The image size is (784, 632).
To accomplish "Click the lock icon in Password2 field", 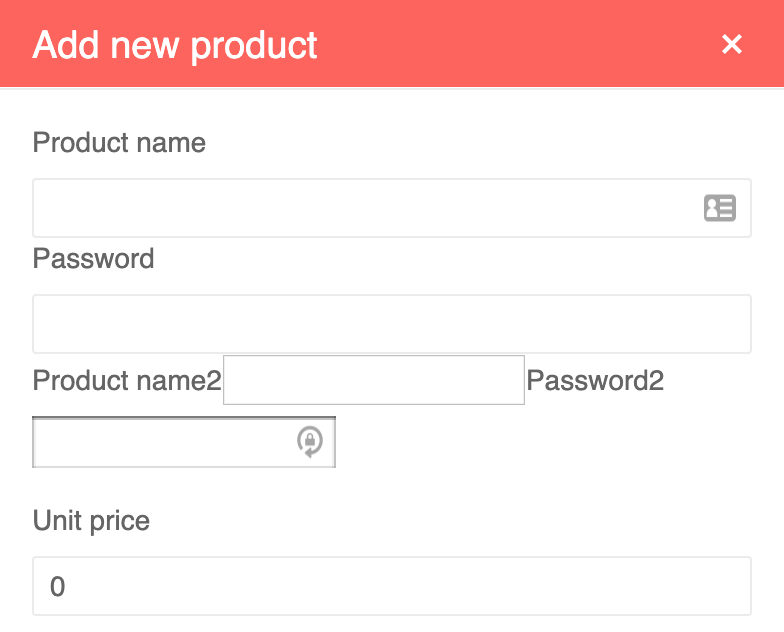I will coord(310,441).
